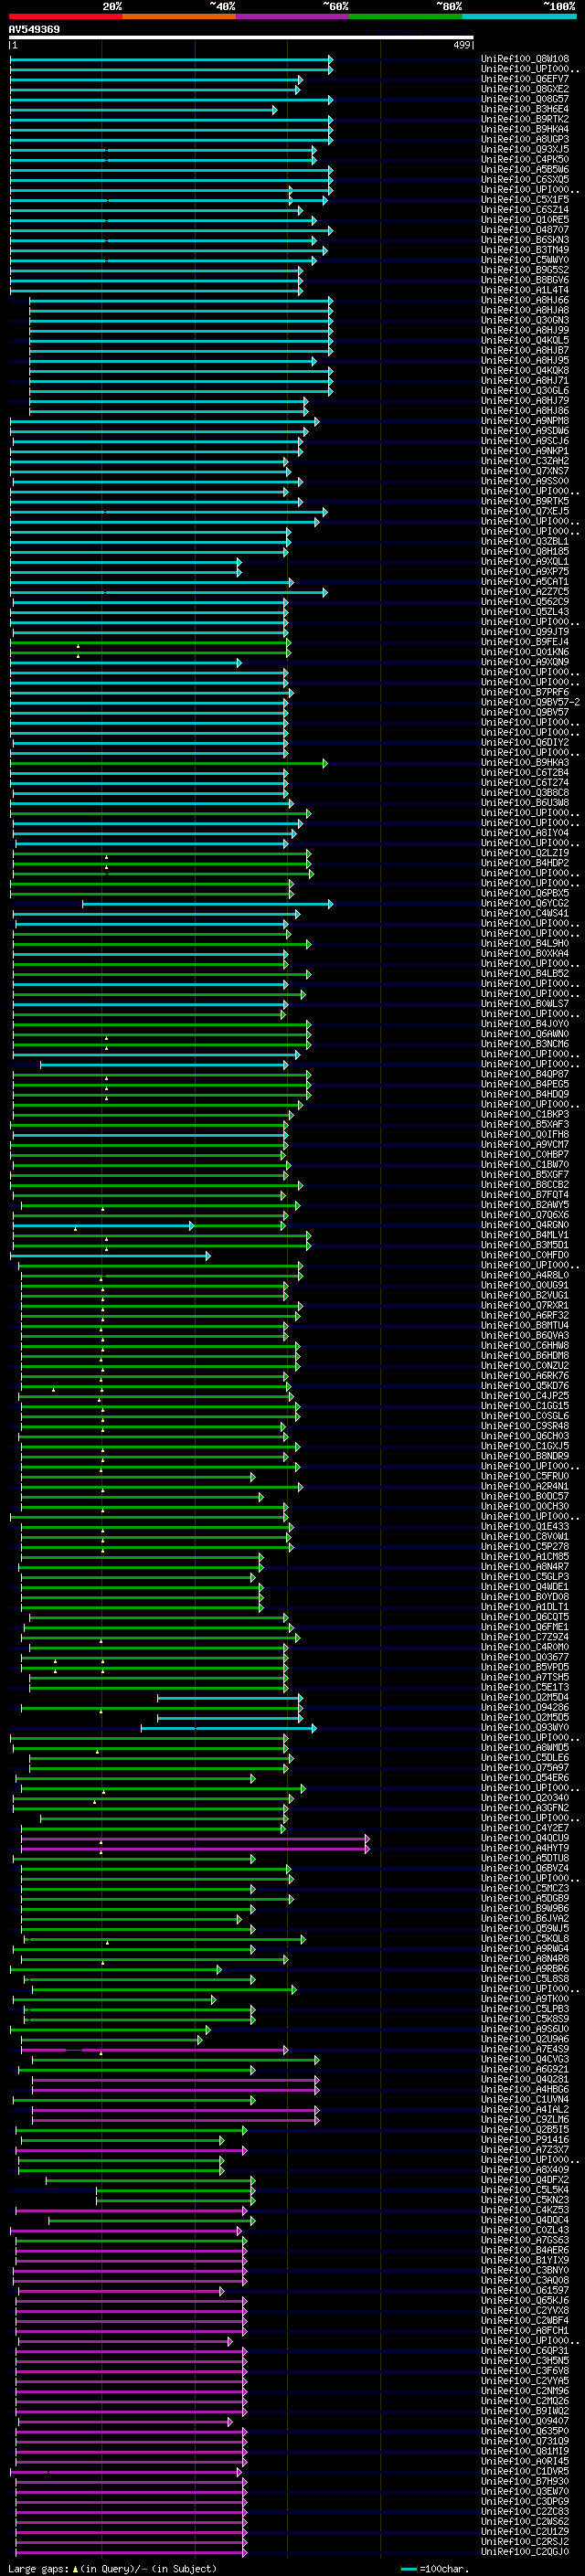Select the UniRef100_O48707 label
The height and width of the screenshot is (2576, 585).
pos(525,230)
